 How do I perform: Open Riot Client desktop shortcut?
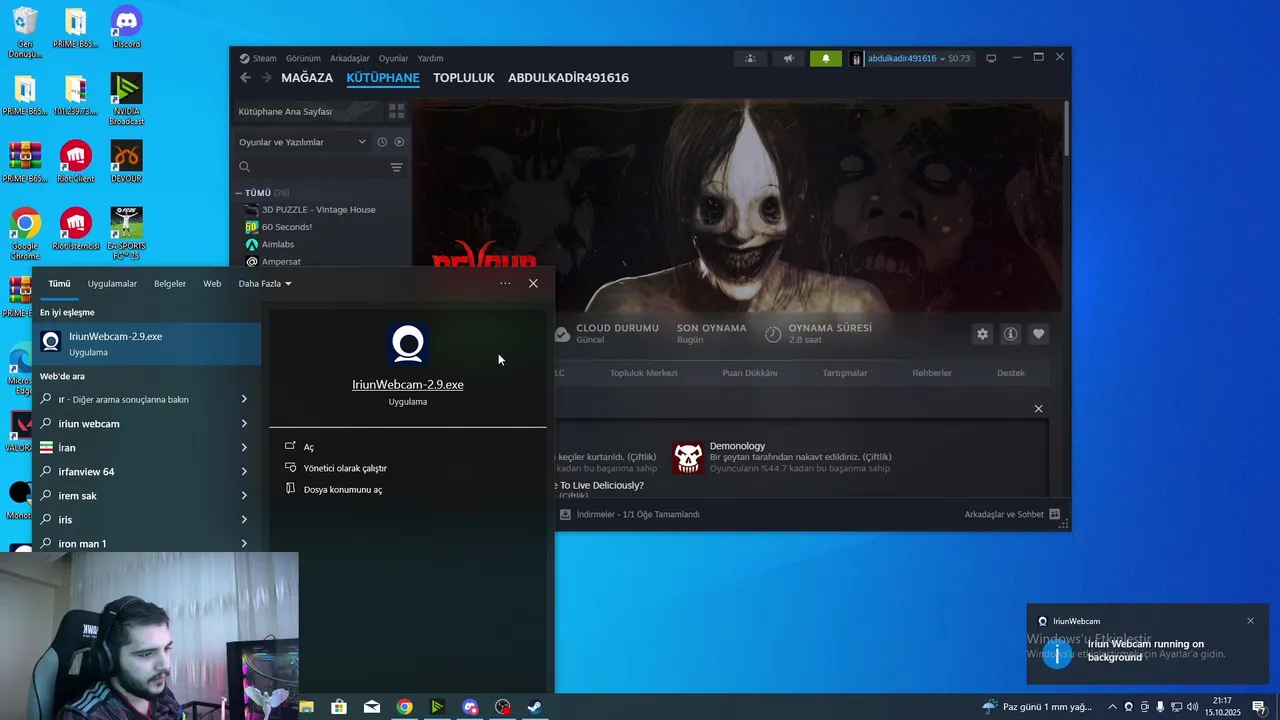pos(76,162)
